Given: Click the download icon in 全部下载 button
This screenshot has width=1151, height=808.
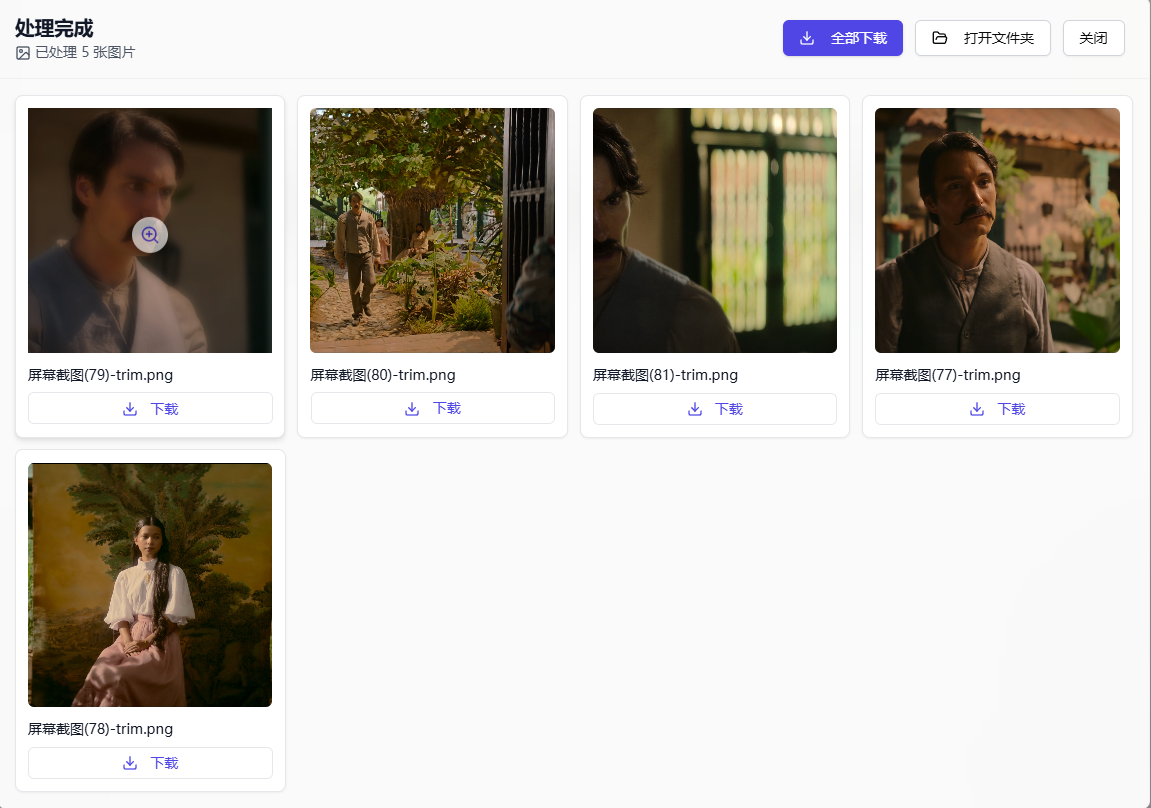Looking at the screenshot, I should click(807, 38).
